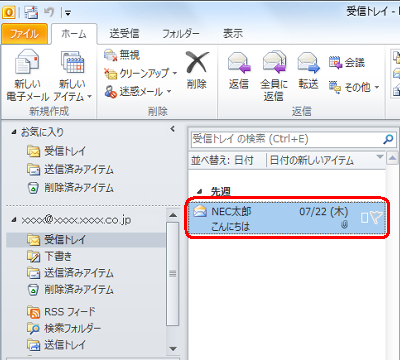
Task: Click 全員に返信 (Reply All)
Action: coord(274,76)
